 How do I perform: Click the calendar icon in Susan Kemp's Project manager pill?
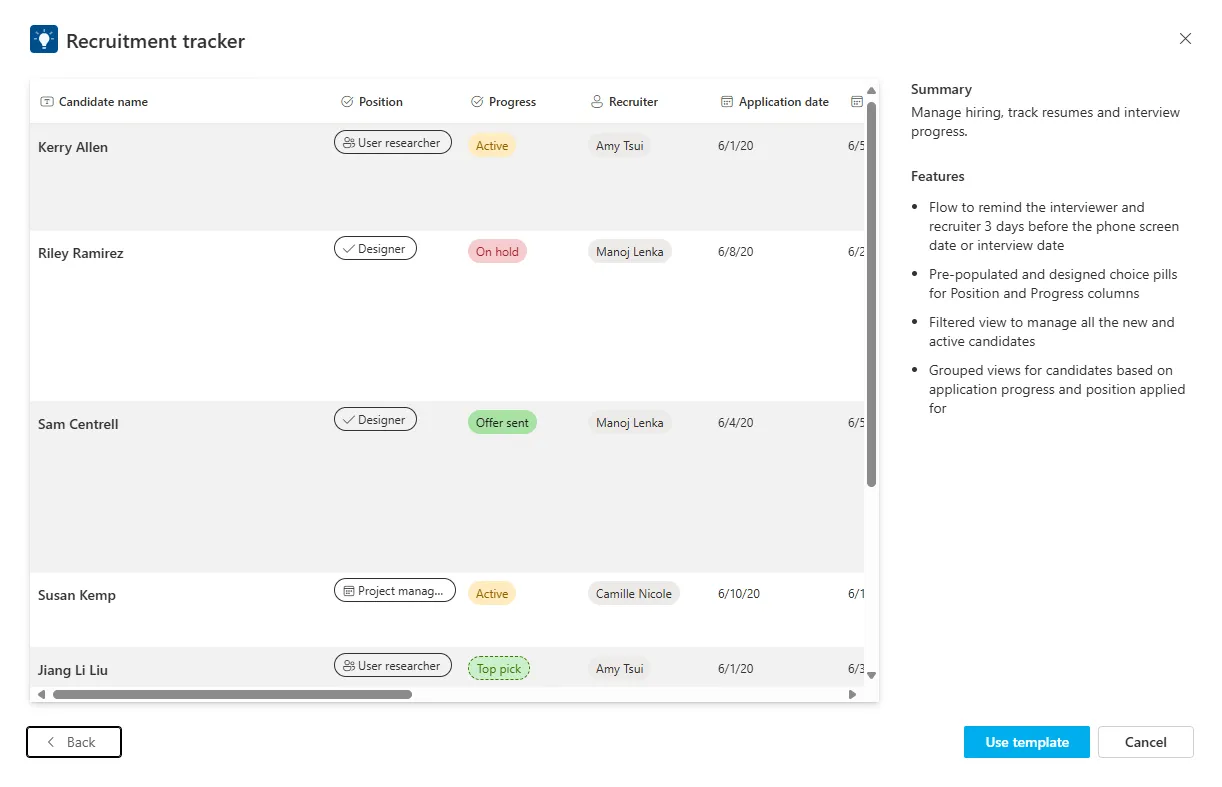(347, 590)
